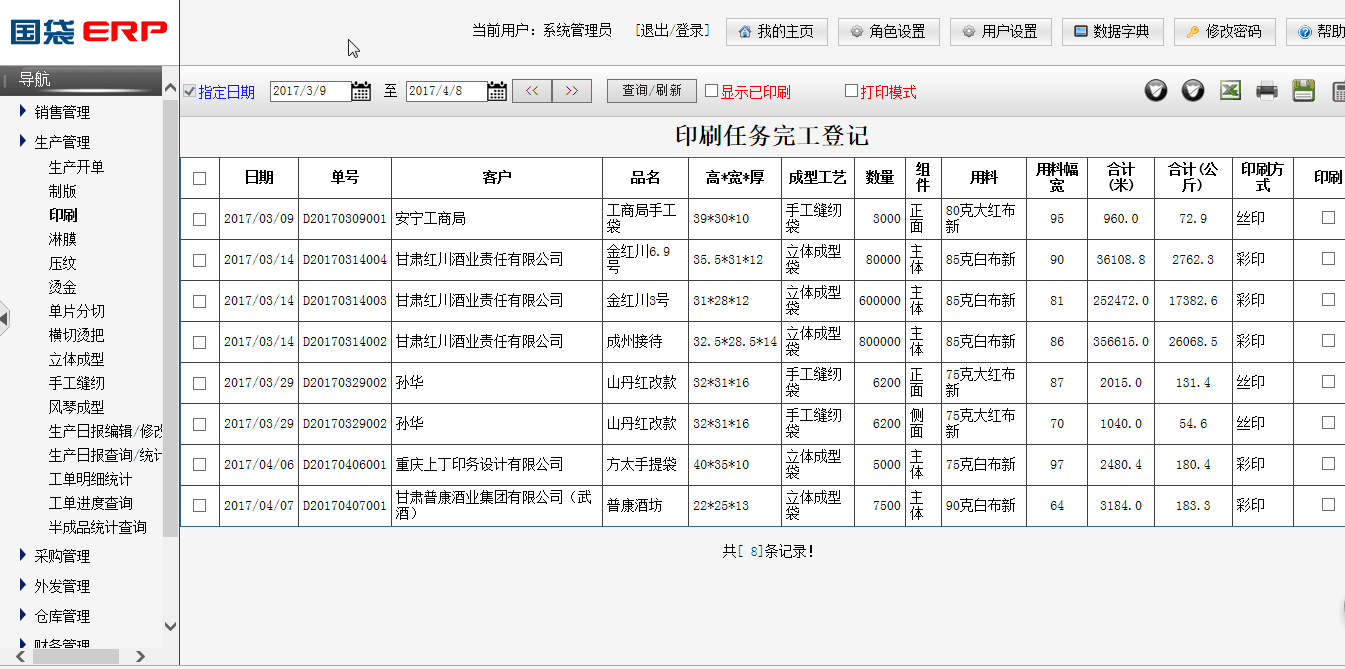Enable the 显示已印刷 checkbox

point(712,91)
